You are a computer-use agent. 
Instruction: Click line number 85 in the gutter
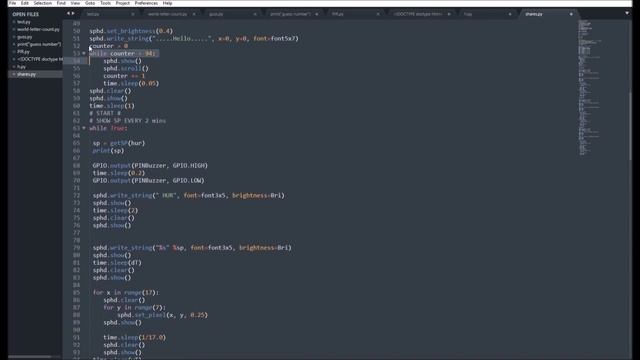pos(76,293)
